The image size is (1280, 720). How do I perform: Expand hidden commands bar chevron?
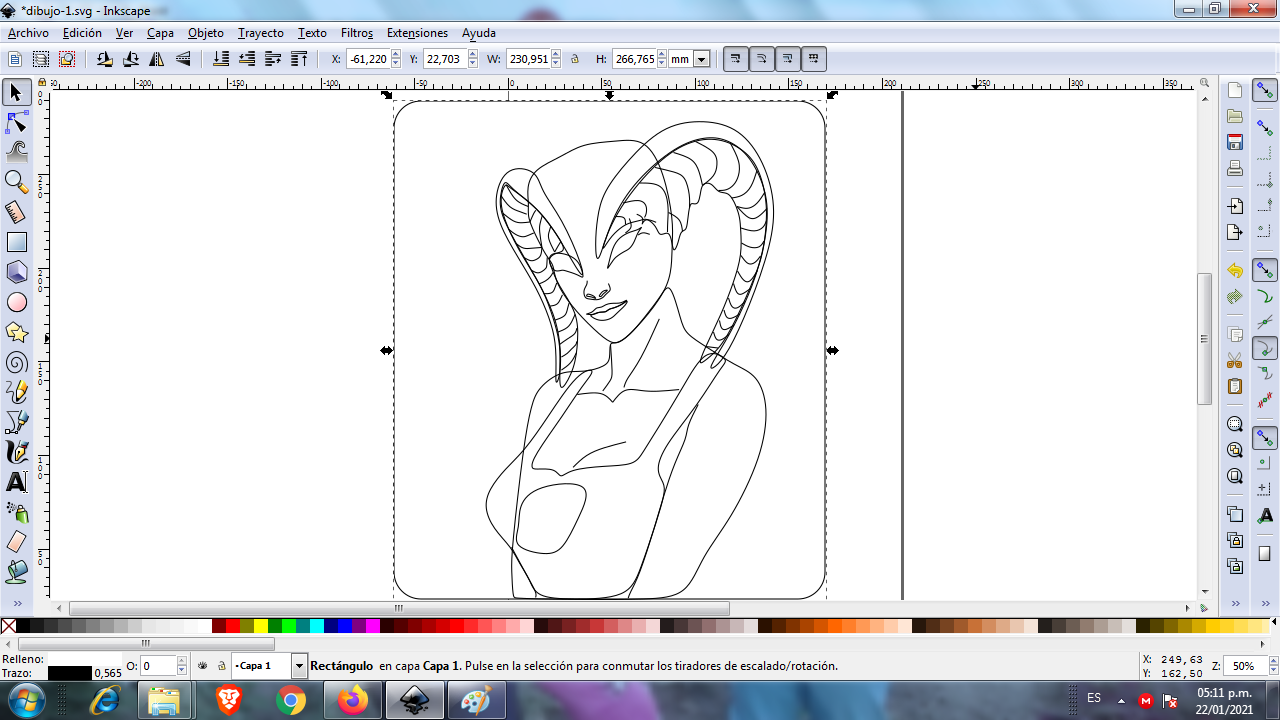[x=1235, y=604]
